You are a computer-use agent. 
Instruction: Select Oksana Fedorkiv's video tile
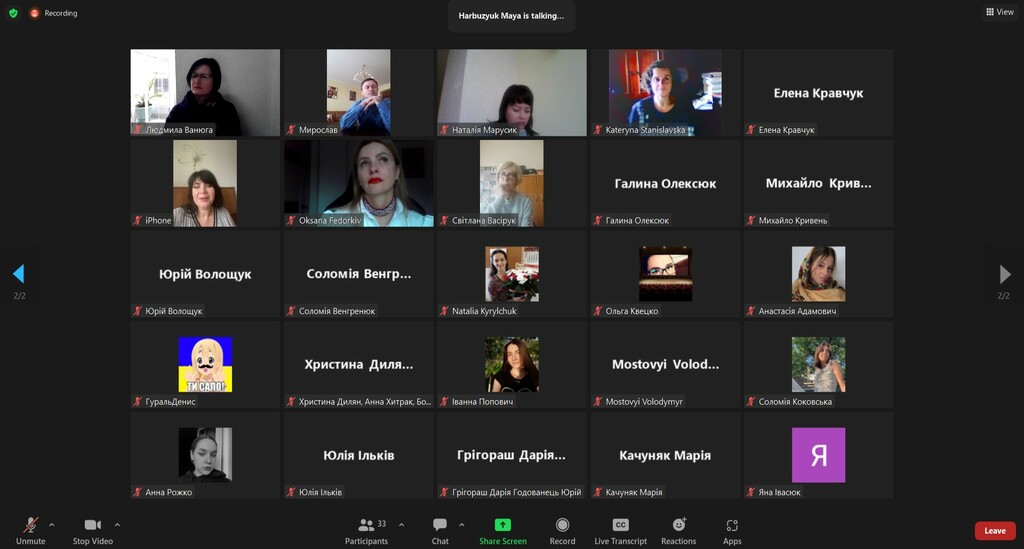359,182
